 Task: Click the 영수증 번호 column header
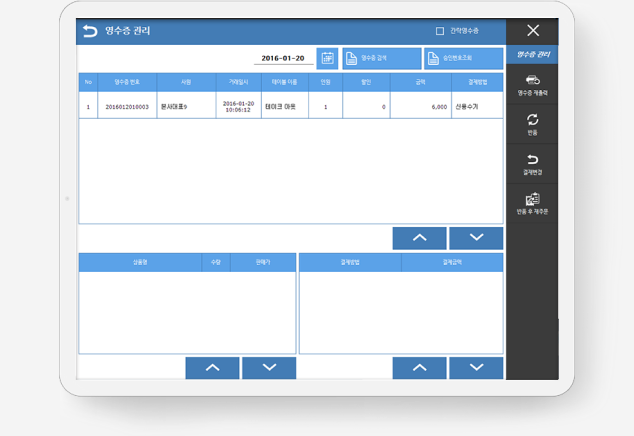tap(127, 82)
